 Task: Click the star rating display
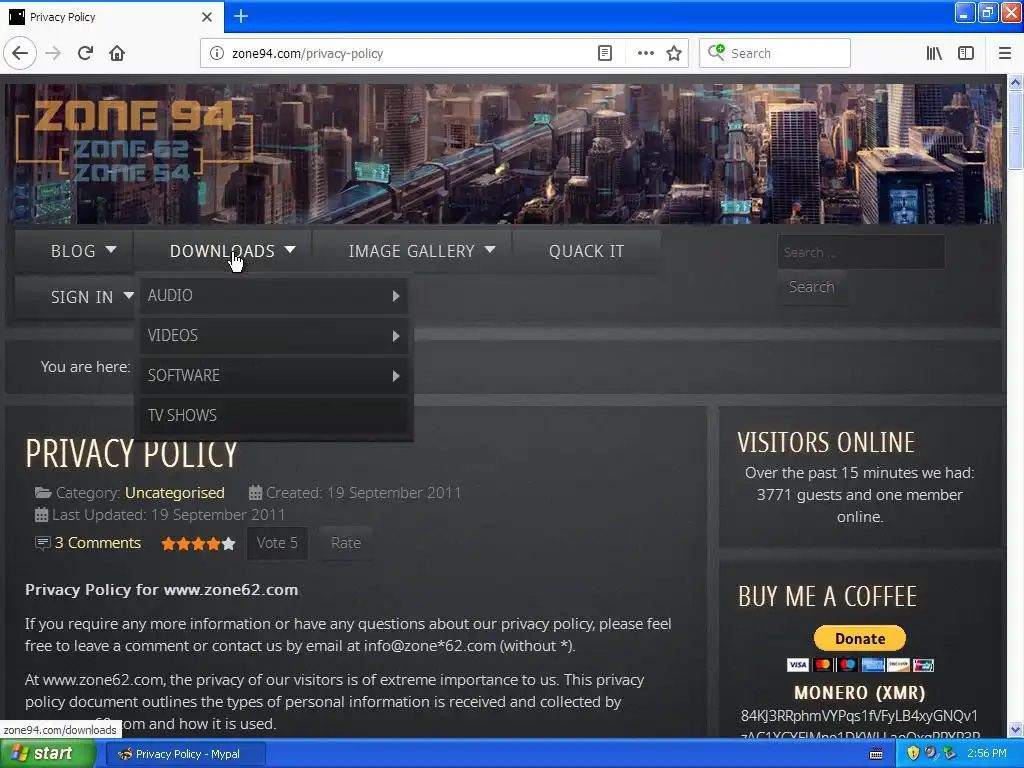pyautogui.click(x=199, y=543)
